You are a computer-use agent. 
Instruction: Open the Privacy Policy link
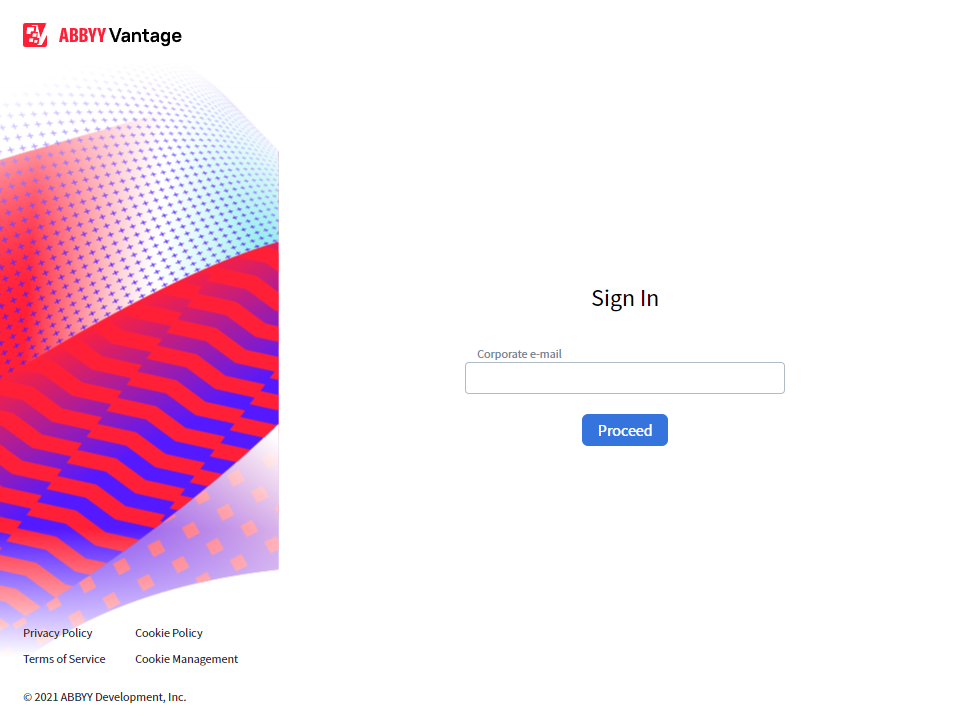(x=57, y=633)
